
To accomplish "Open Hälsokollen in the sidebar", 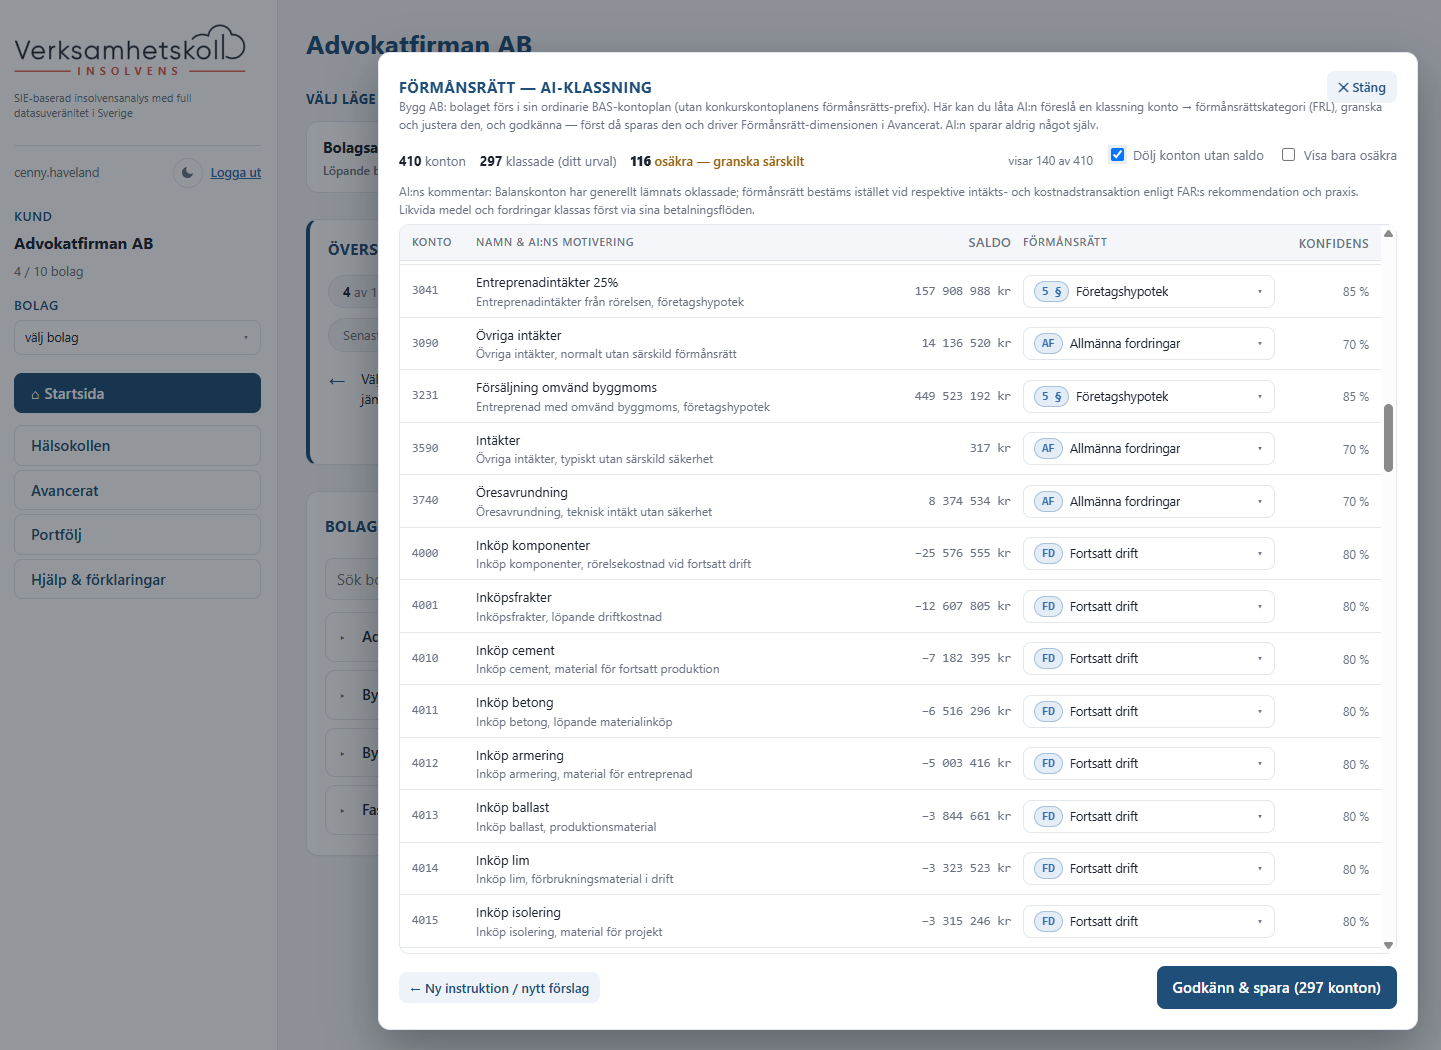I will click(137, 446).
